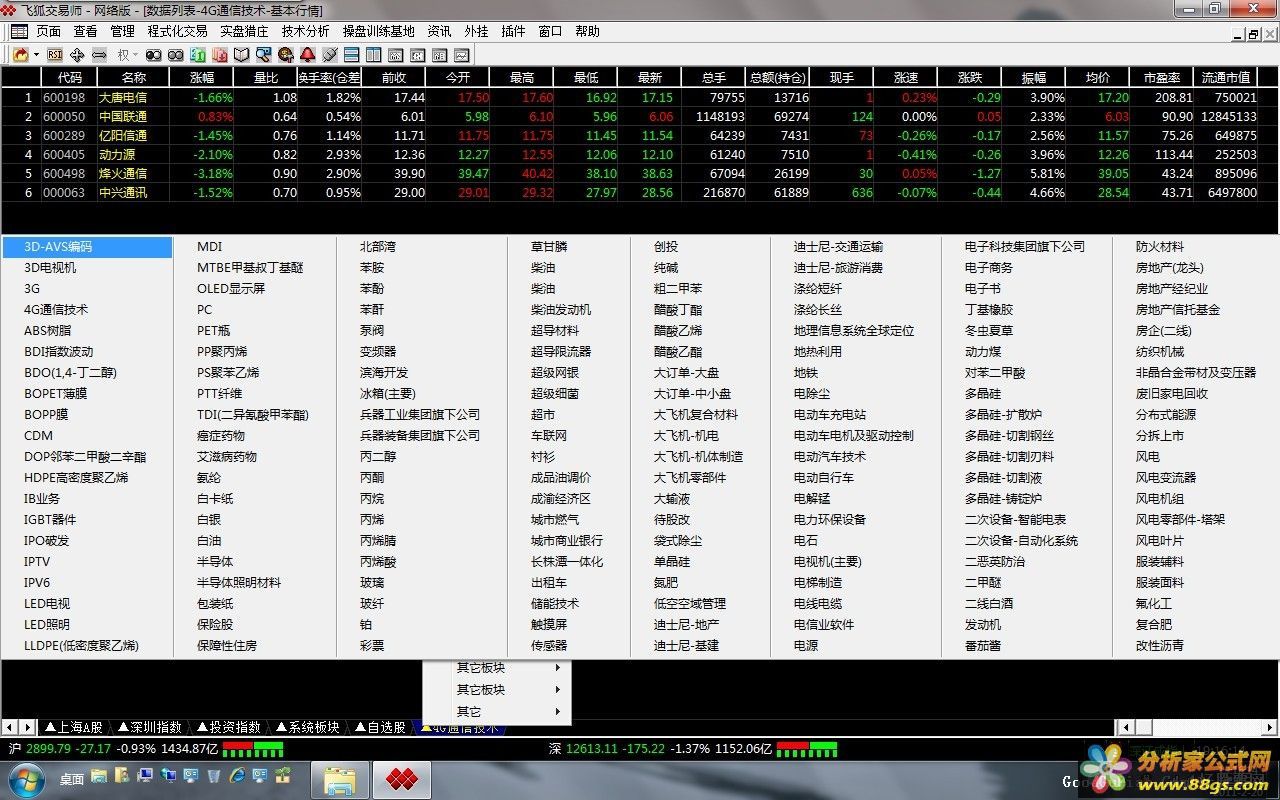The height and width of the screenshot is (800, 1280).
Task: Open Windows Explorer from the taskbar
Action: click(x=340, y=779)
